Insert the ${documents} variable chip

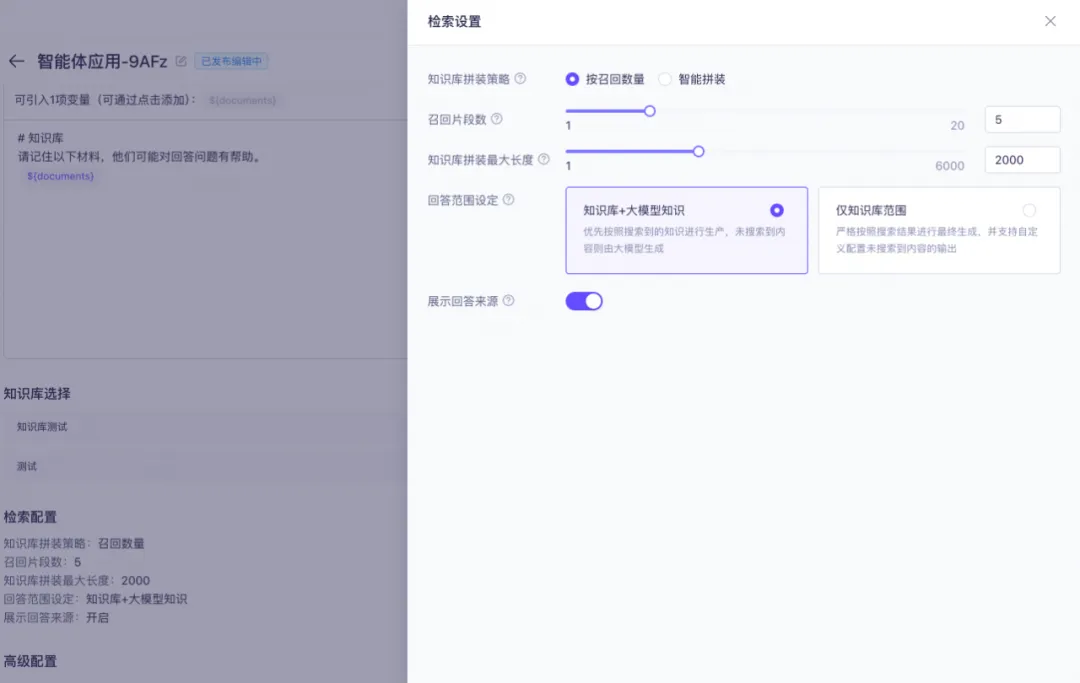242,101
